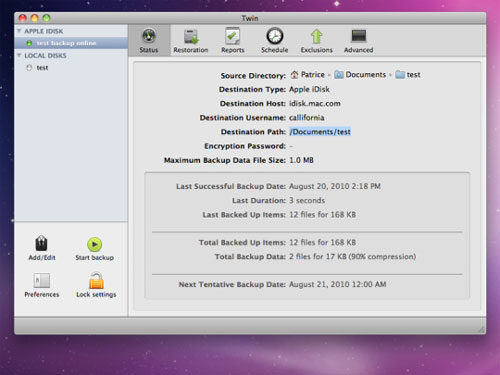Viewport: 500px width, 375px height.
Task: Open the Schedule clock icon
Action: [x=275, y=36]
